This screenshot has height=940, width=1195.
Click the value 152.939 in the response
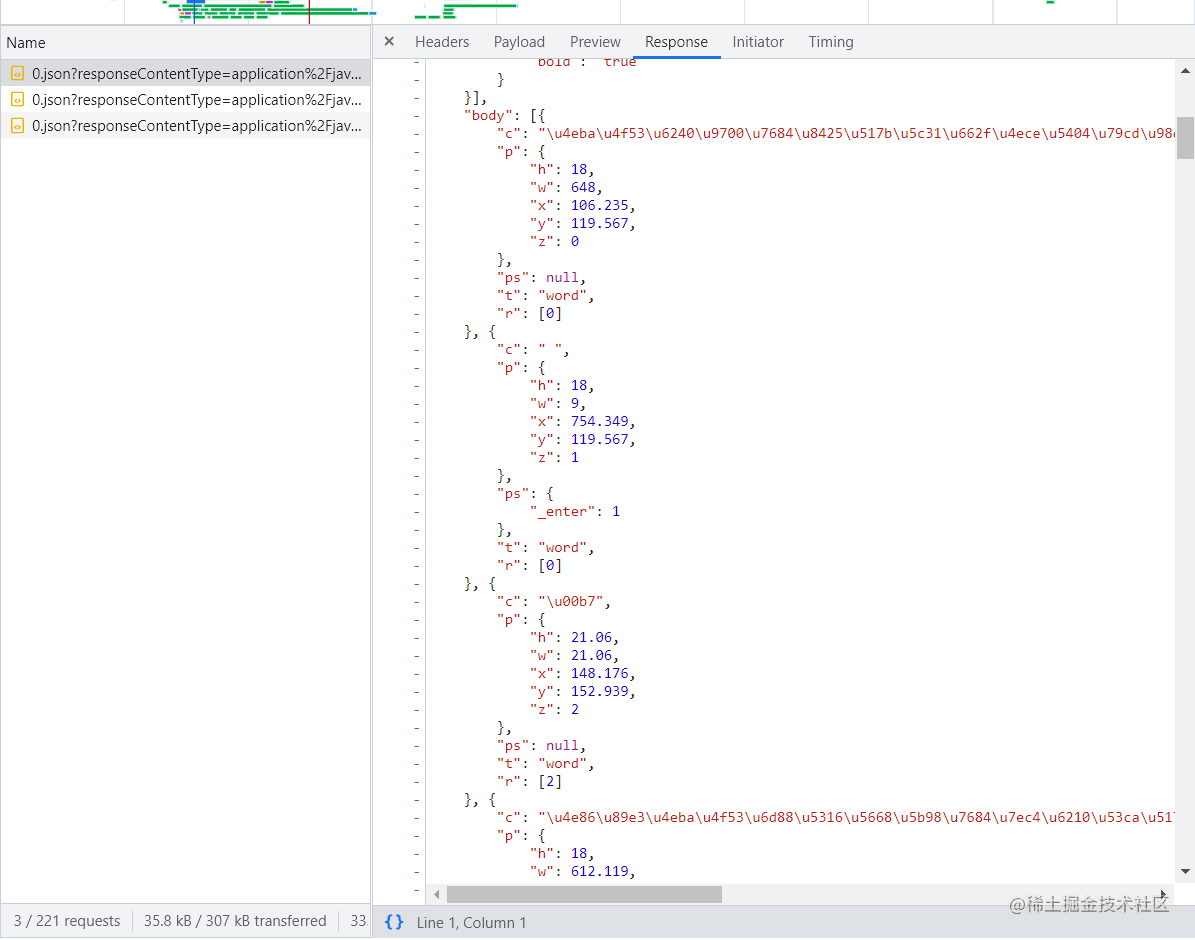[600, 691]
